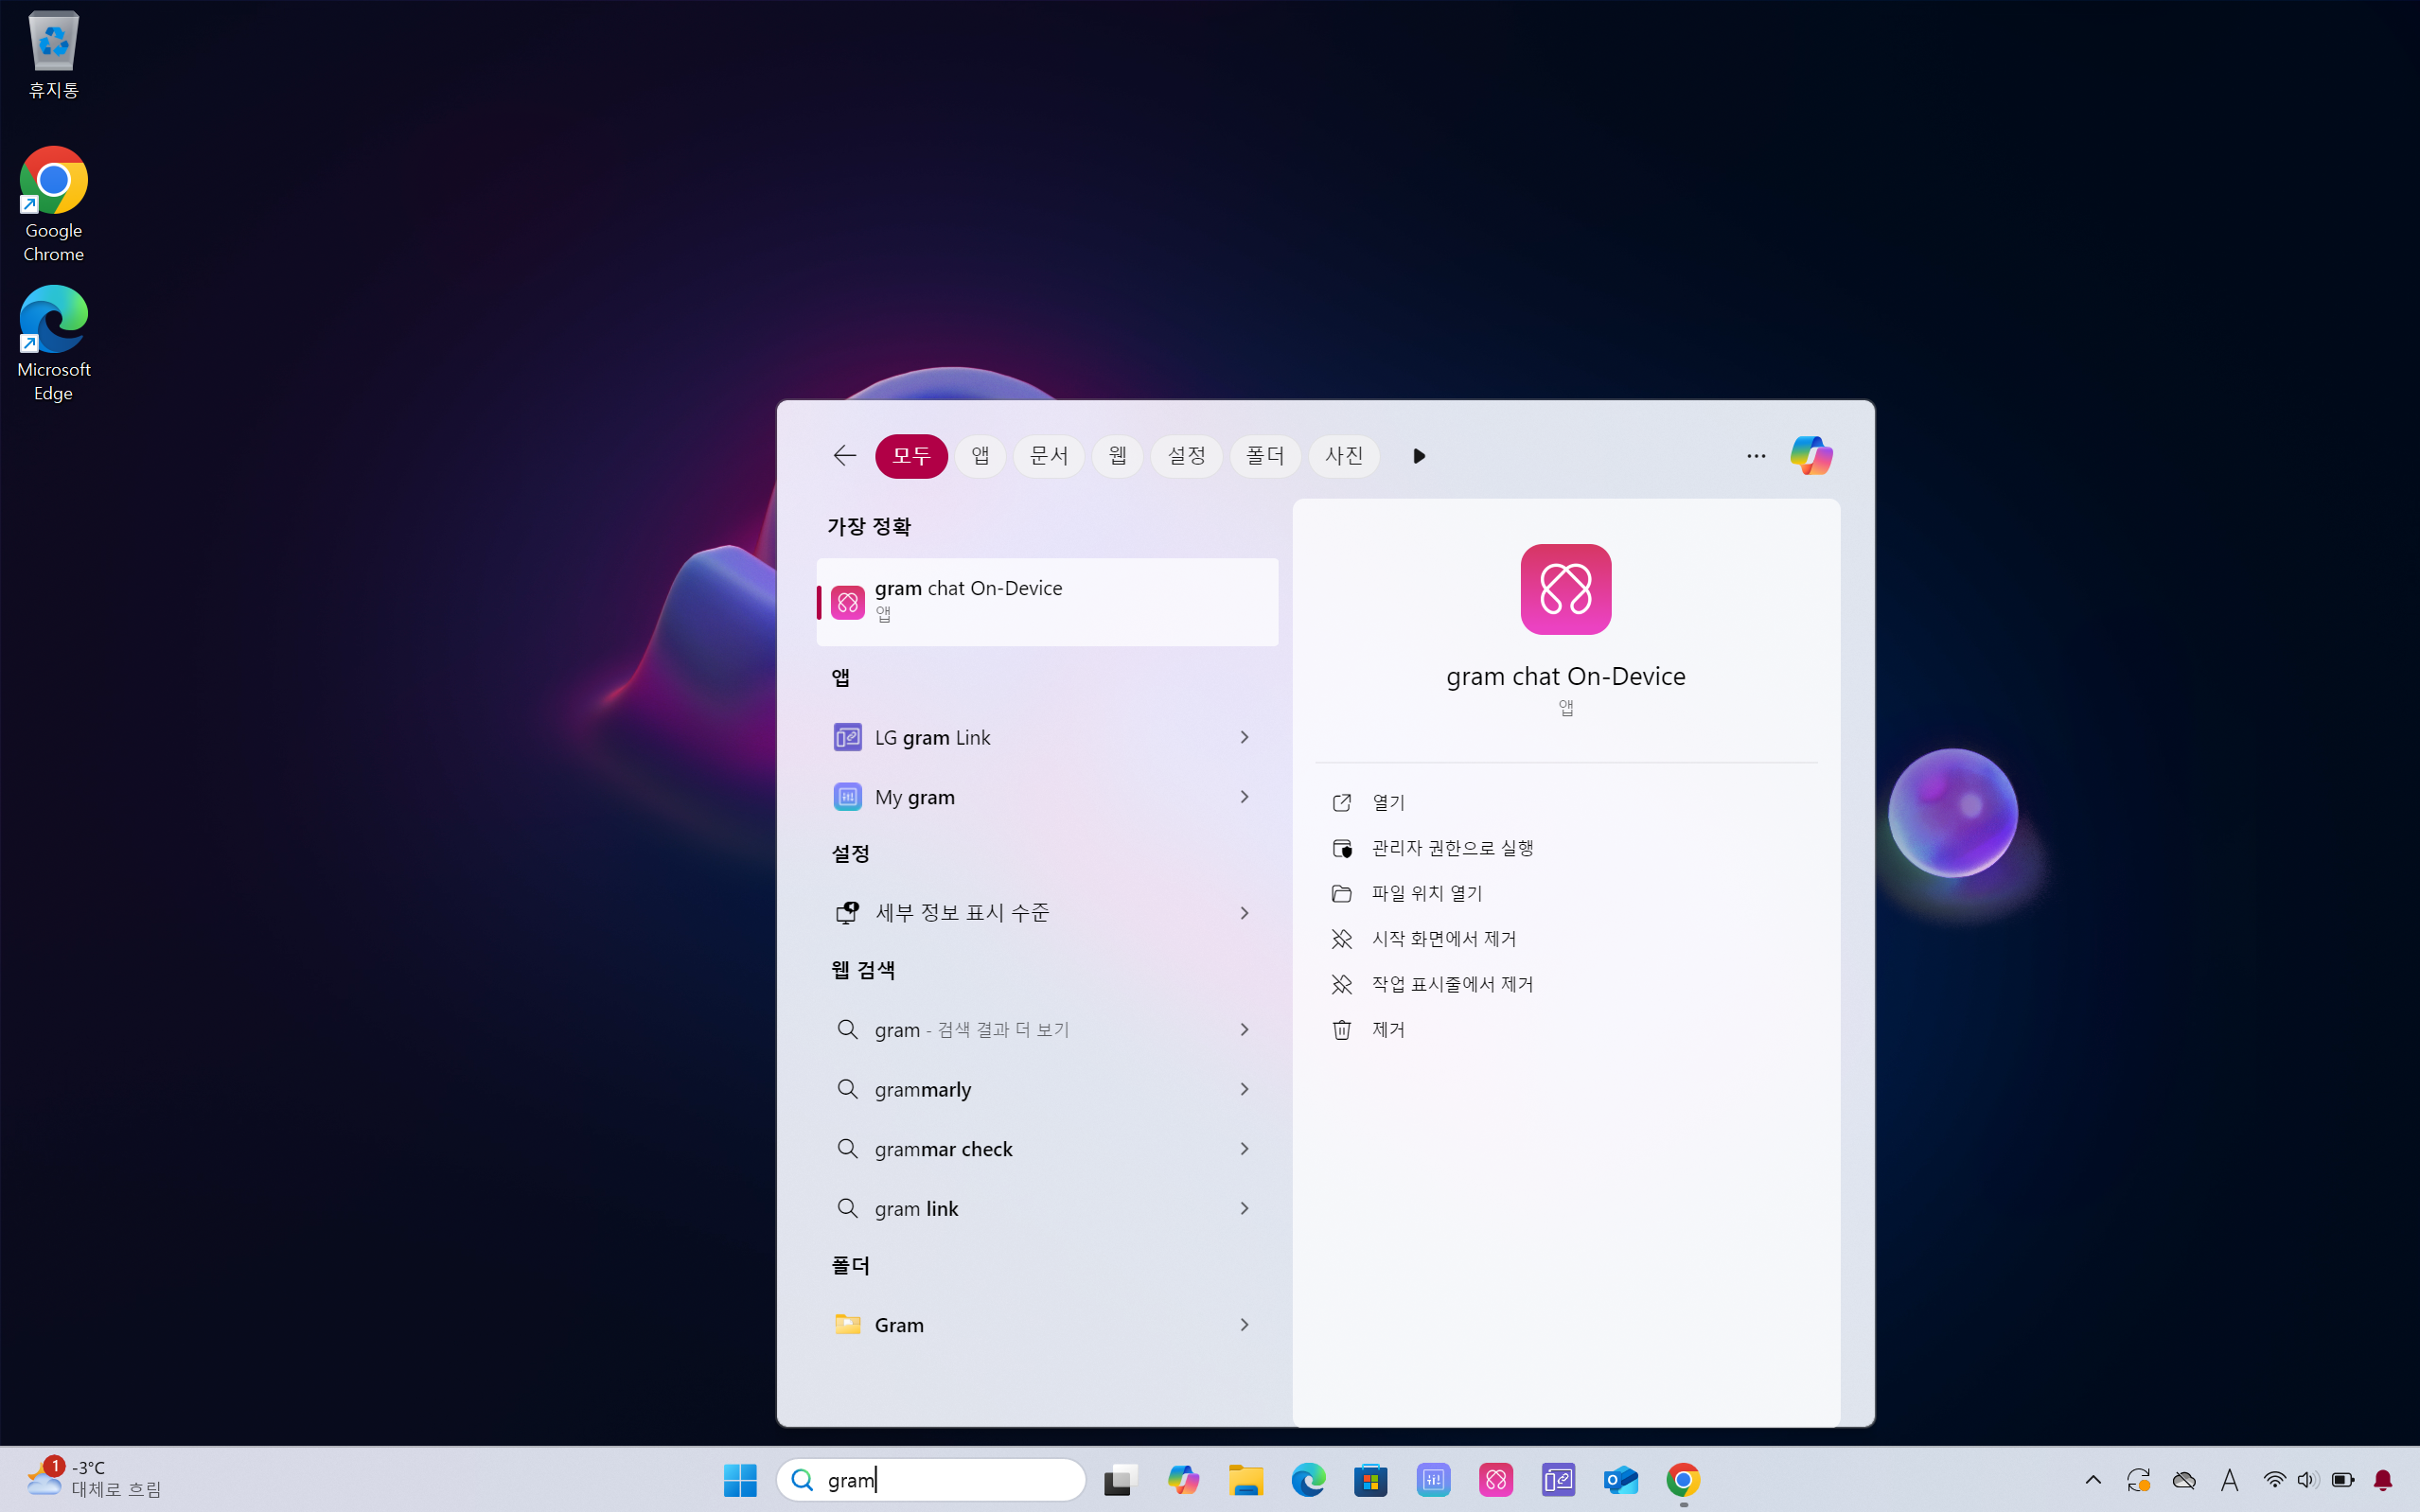Choose 작업 표시줄에서 제거
2420x1512 pixels.
click(x=1566, y=984)
